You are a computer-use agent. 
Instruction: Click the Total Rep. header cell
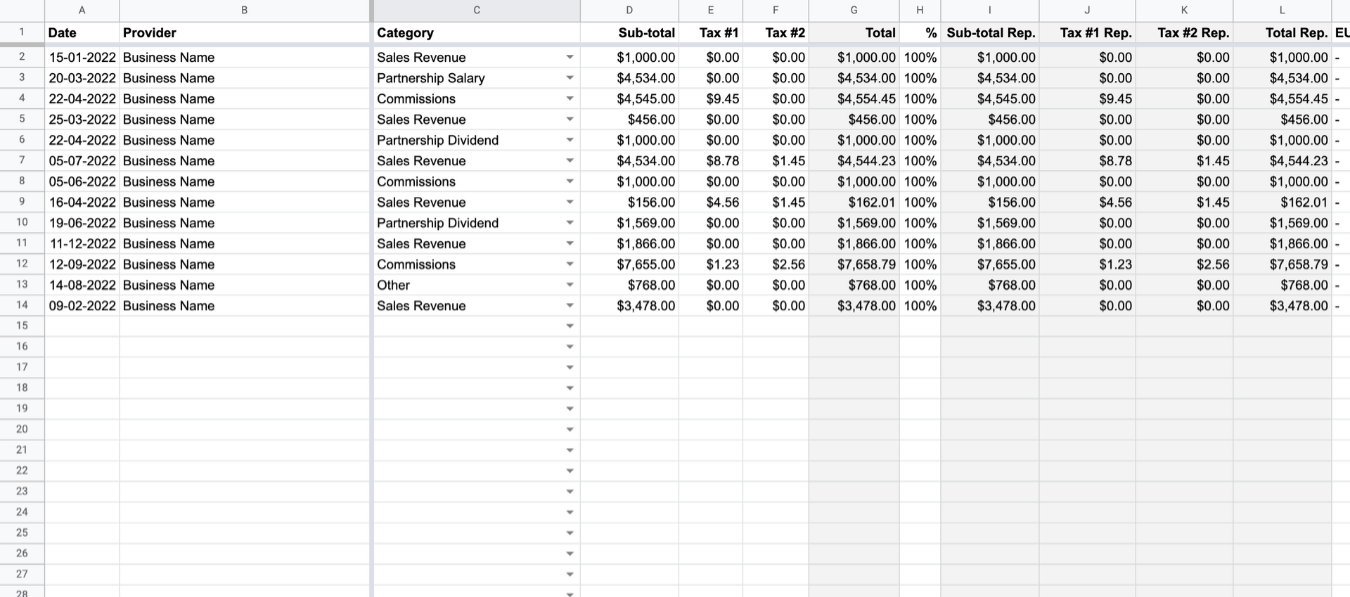click(1296, 33)
